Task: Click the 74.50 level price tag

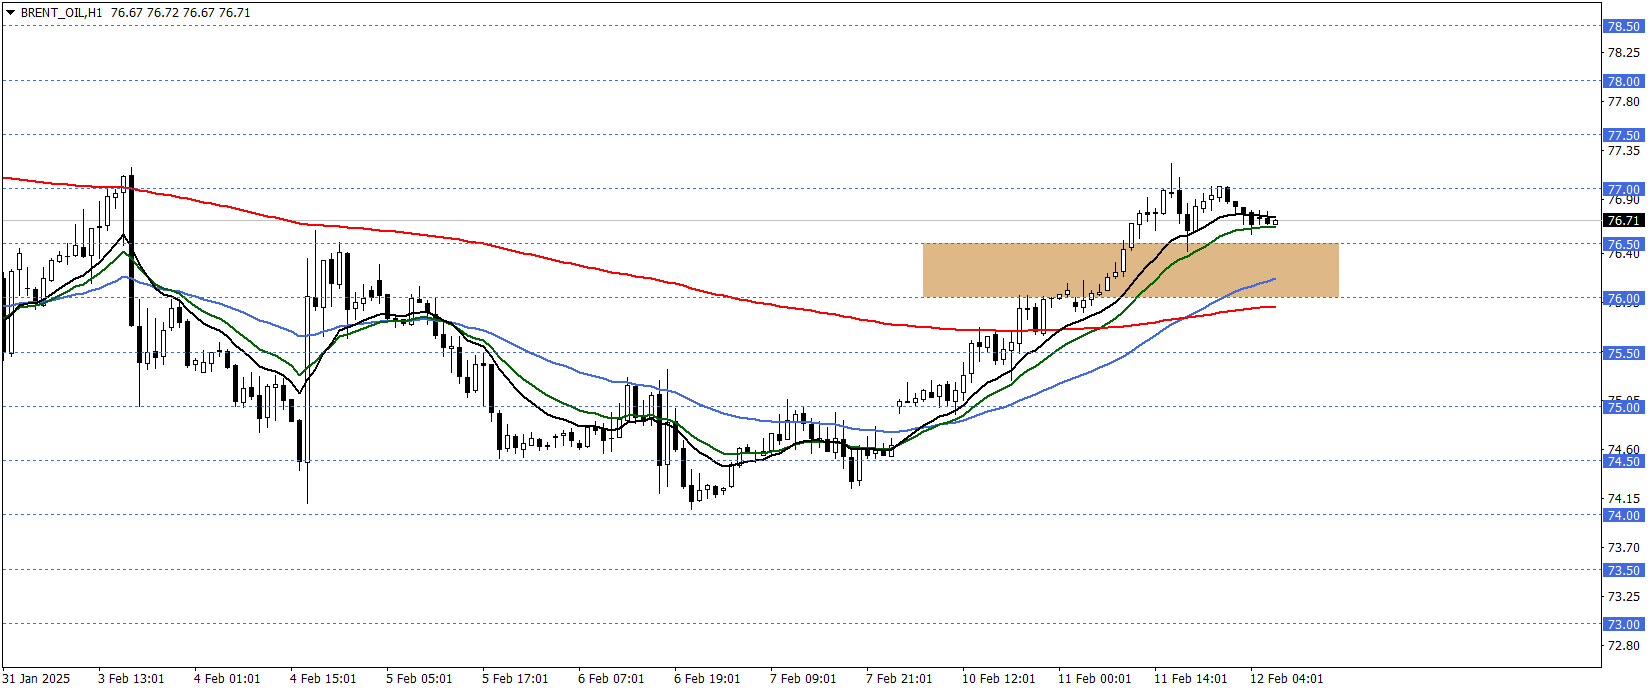Action: (x=1623, y=461)
